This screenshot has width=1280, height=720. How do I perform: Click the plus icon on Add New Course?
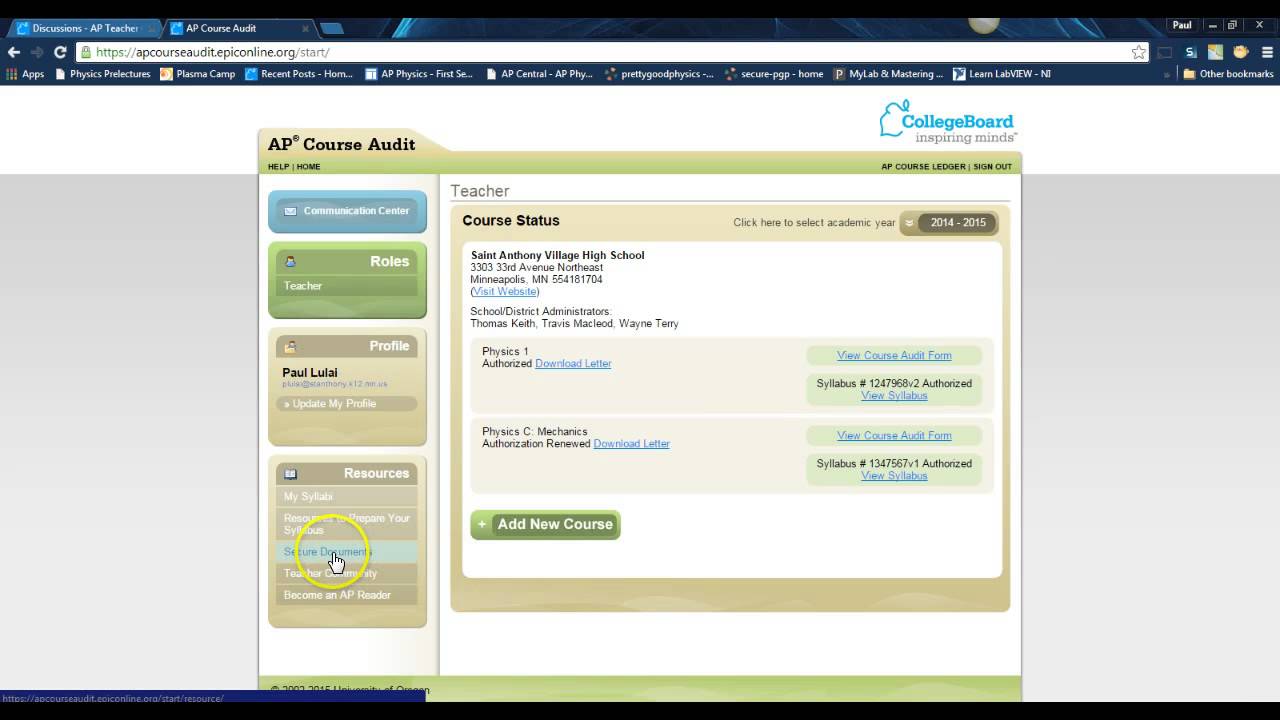pyautogui.click(x=482, y=524)
